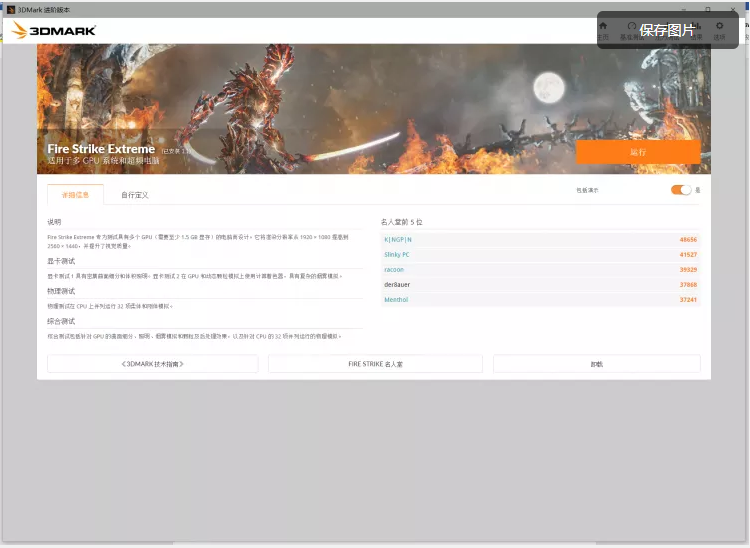The image size is (750, 548).
Task: Toggle the 包括演示 (include demo) switch
Action: [681, 190]
